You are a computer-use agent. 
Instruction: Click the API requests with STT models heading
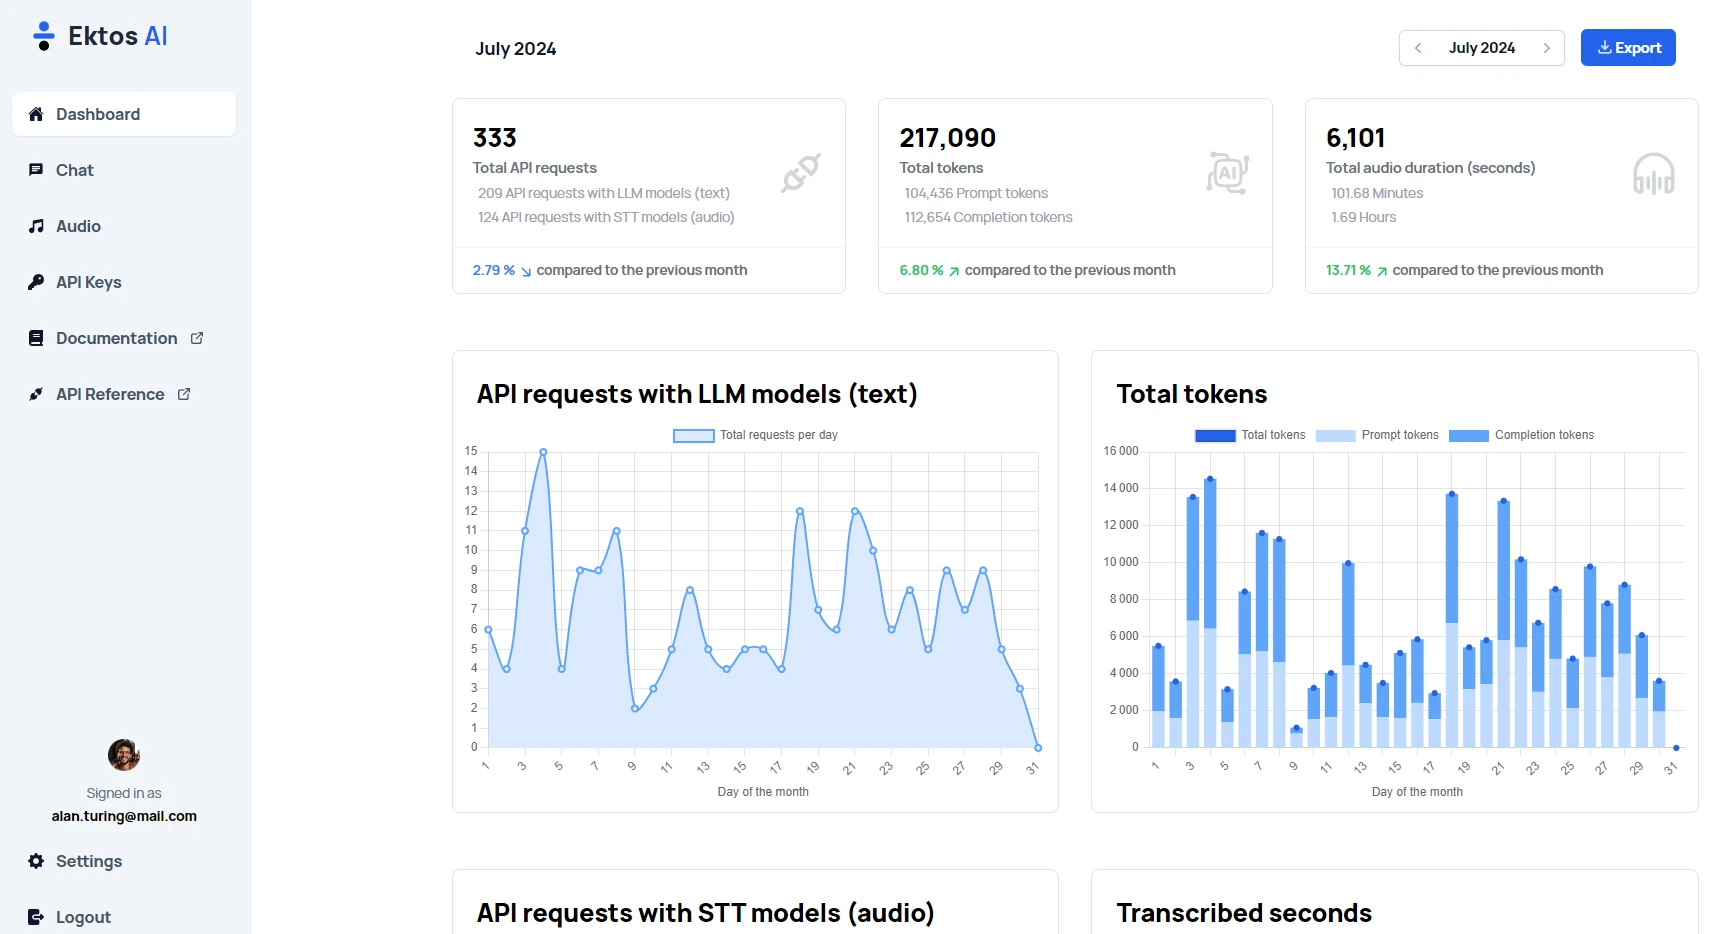[x=705, y=913]
